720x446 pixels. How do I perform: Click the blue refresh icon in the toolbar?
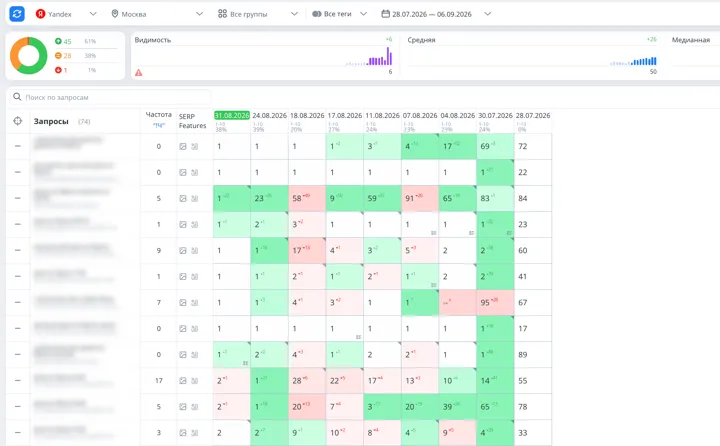[17, 14]
